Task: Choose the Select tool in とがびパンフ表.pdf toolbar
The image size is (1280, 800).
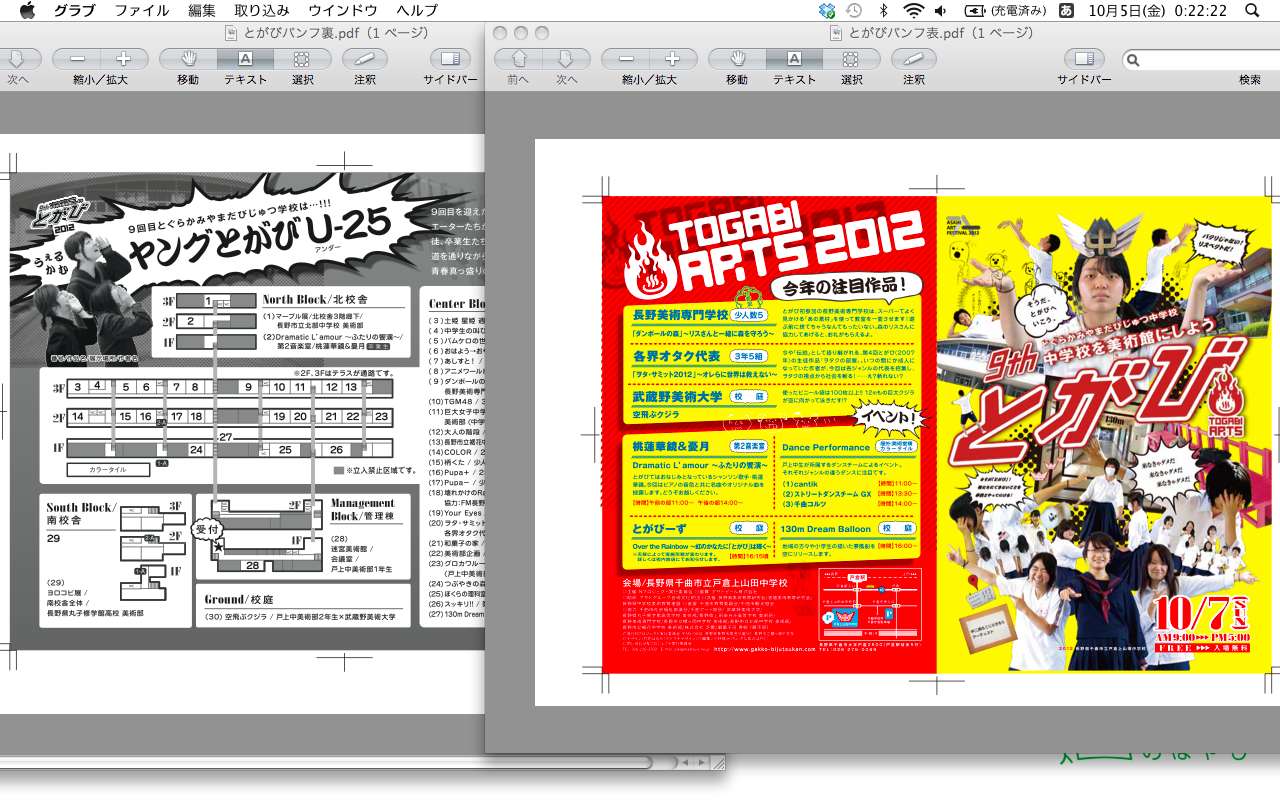Action: 851,59
